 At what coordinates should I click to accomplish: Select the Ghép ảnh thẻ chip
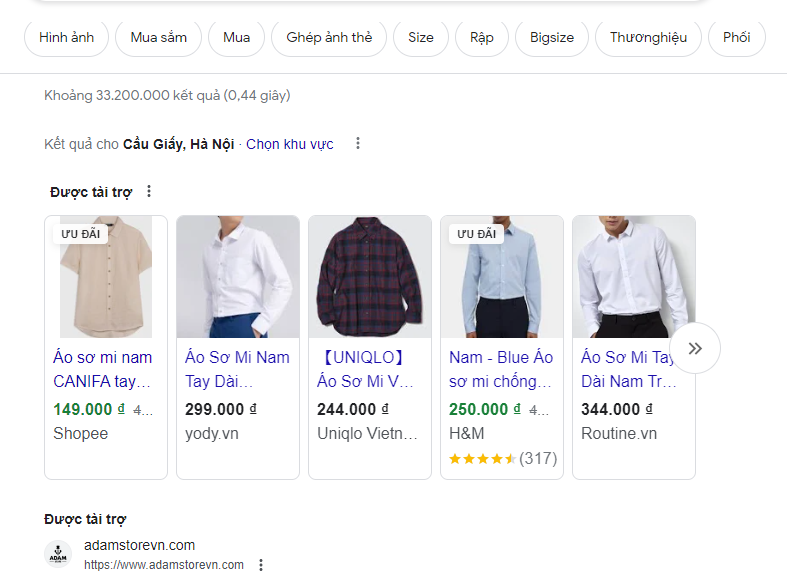(x=329, y=38)
